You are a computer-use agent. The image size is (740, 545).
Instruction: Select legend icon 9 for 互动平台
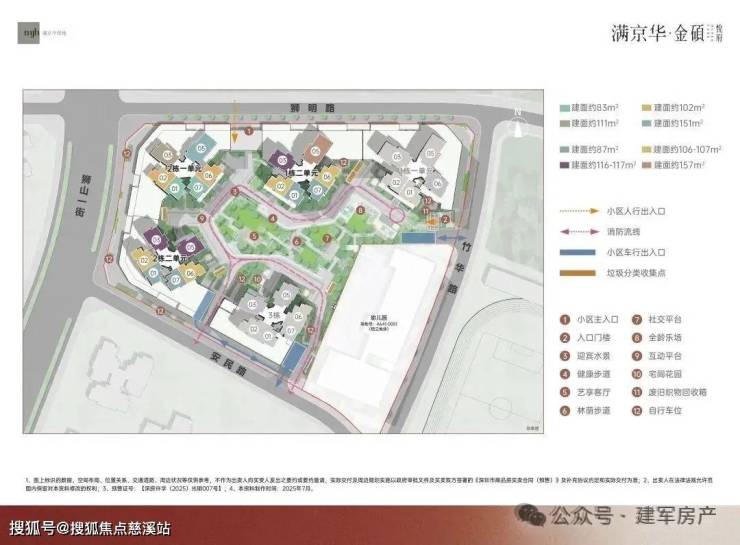637,356
